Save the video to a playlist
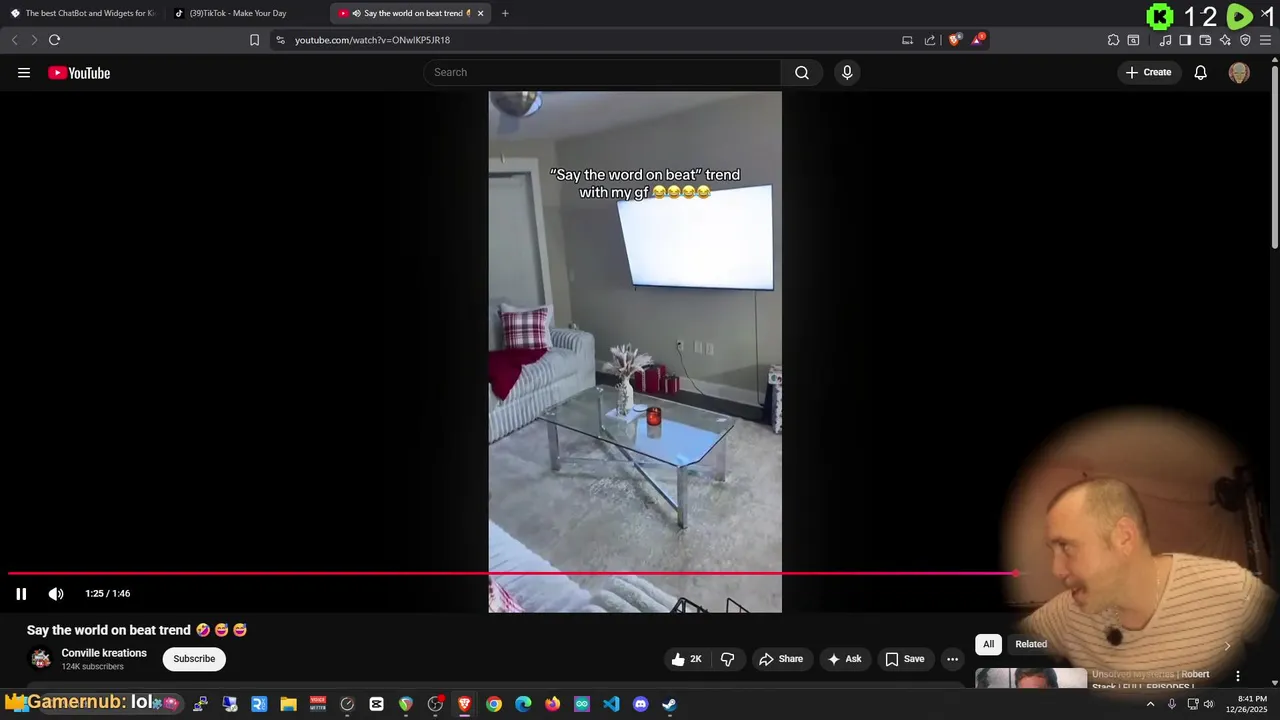Viewport: 1280px width, 720px height. (x=904, y=659)
